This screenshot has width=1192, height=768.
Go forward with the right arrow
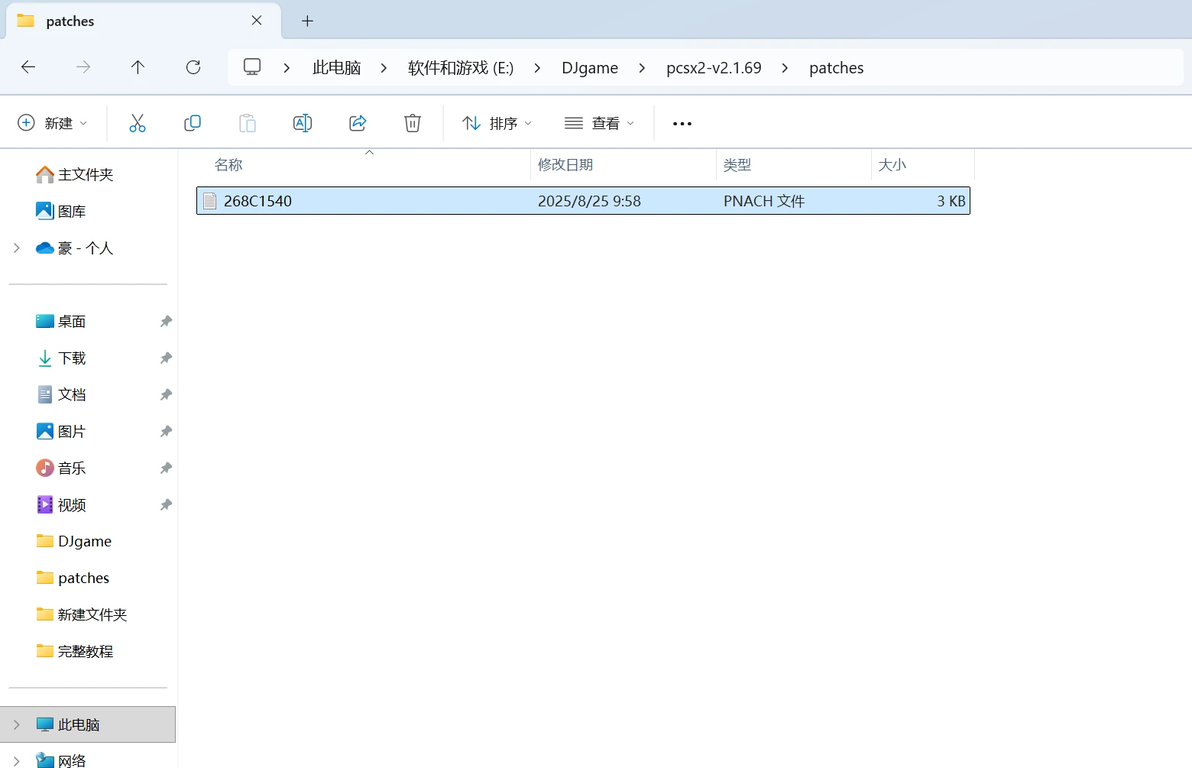coord(83,67)
